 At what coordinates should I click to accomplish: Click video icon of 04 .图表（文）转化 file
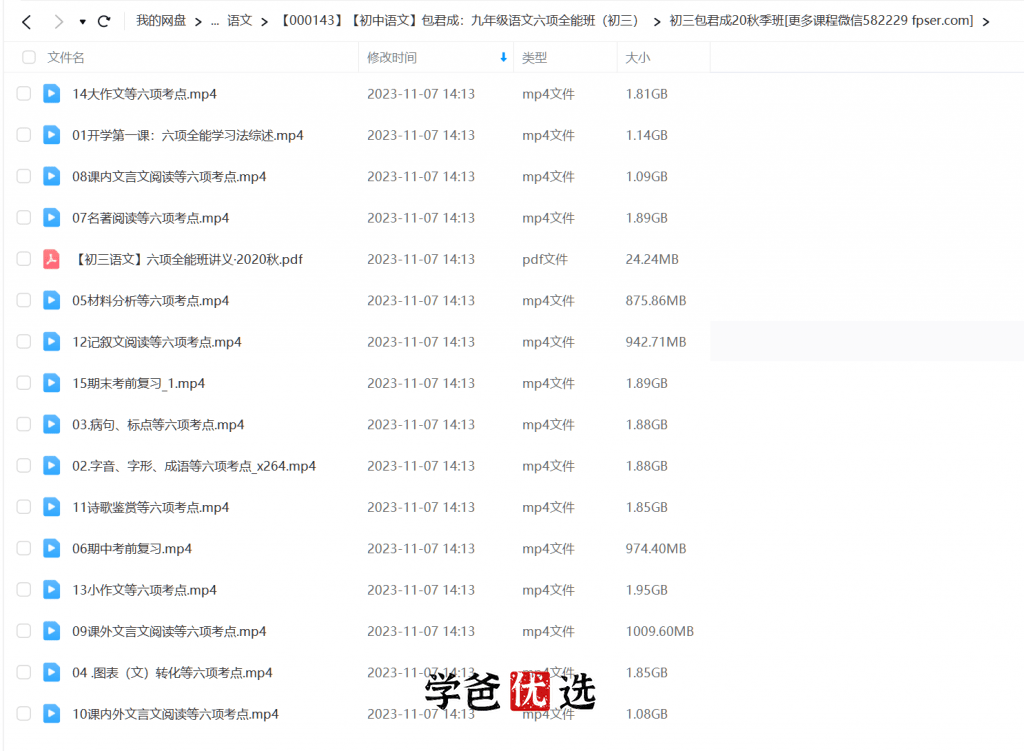point(52,672)
